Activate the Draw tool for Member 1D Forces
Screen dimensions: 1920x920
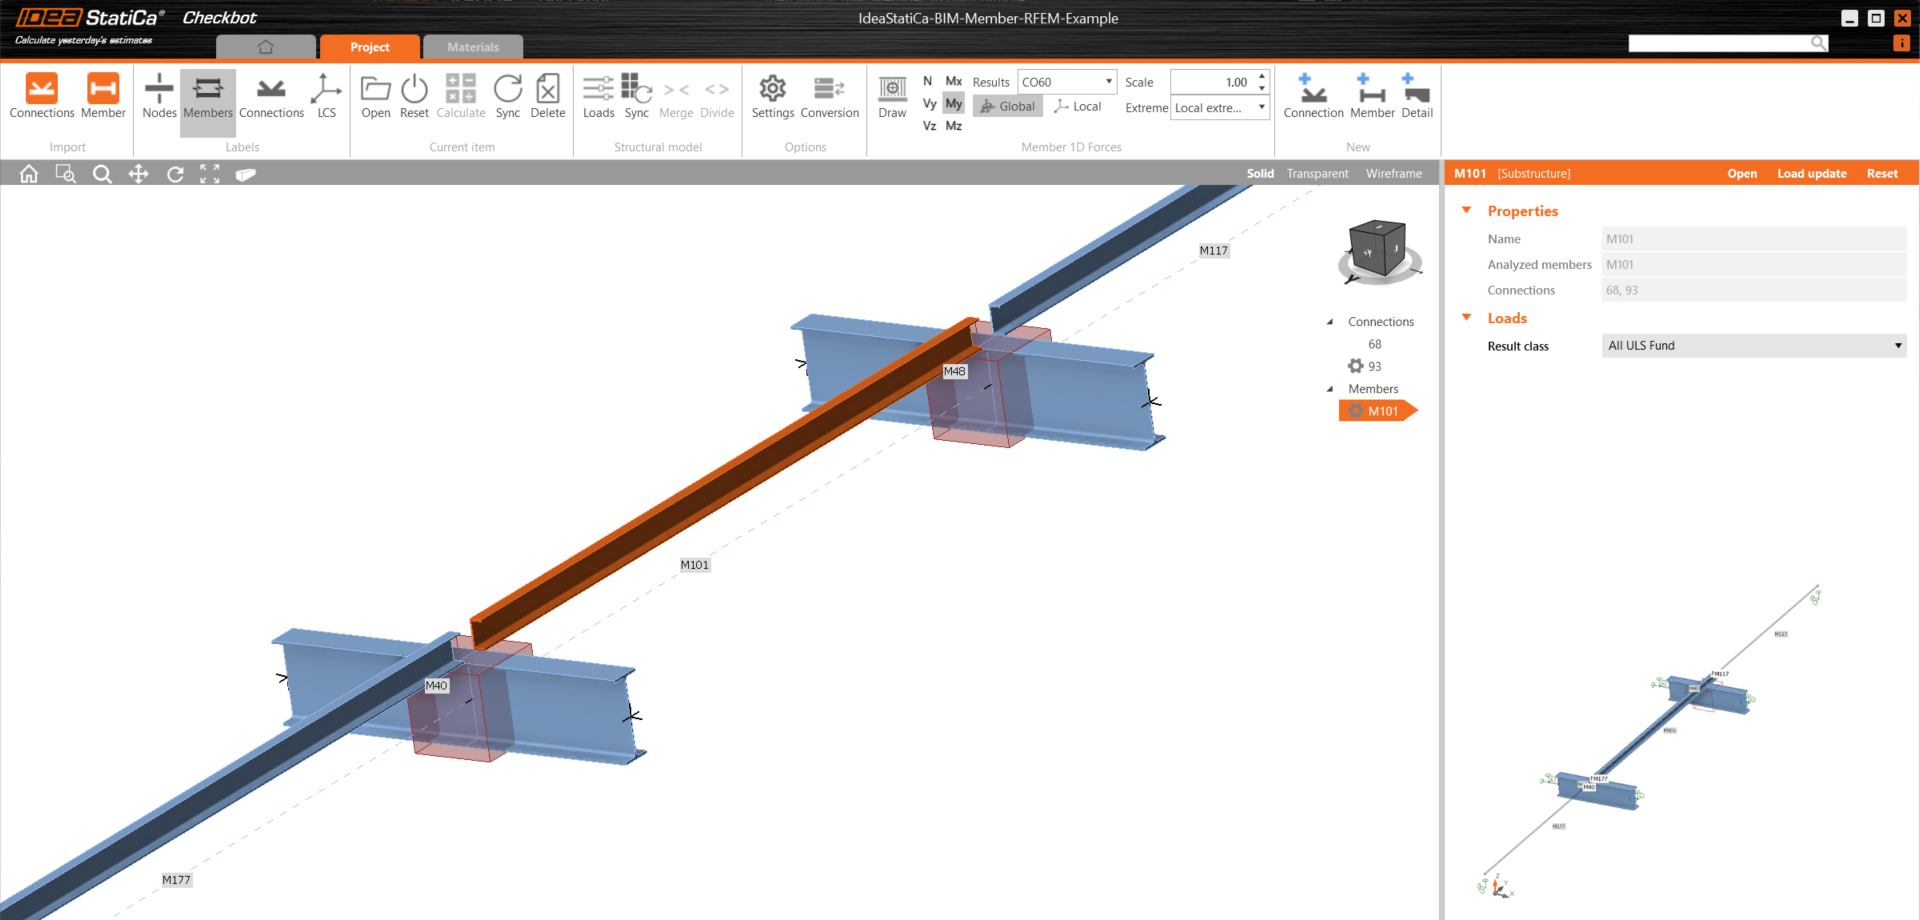(891, 97)
